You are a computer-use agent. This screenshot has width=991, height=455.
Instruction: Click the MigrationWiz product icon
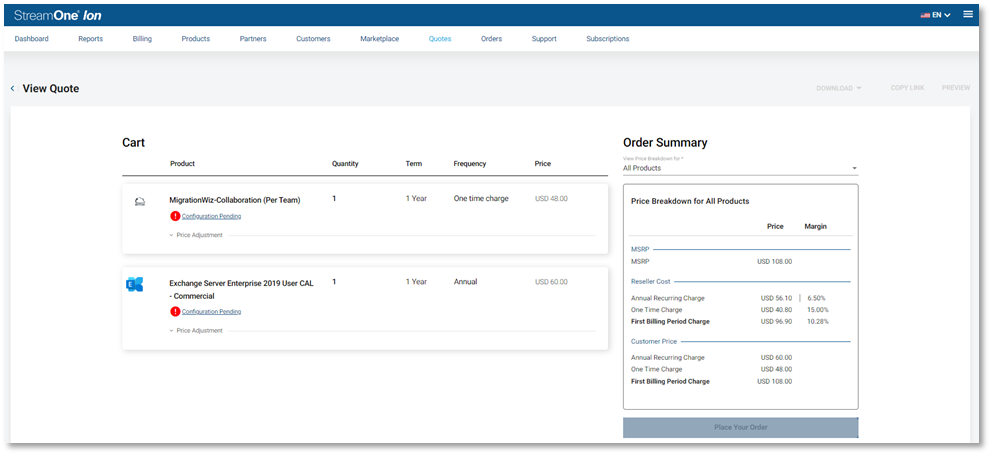pyautogui.click(x=140, y=202)
